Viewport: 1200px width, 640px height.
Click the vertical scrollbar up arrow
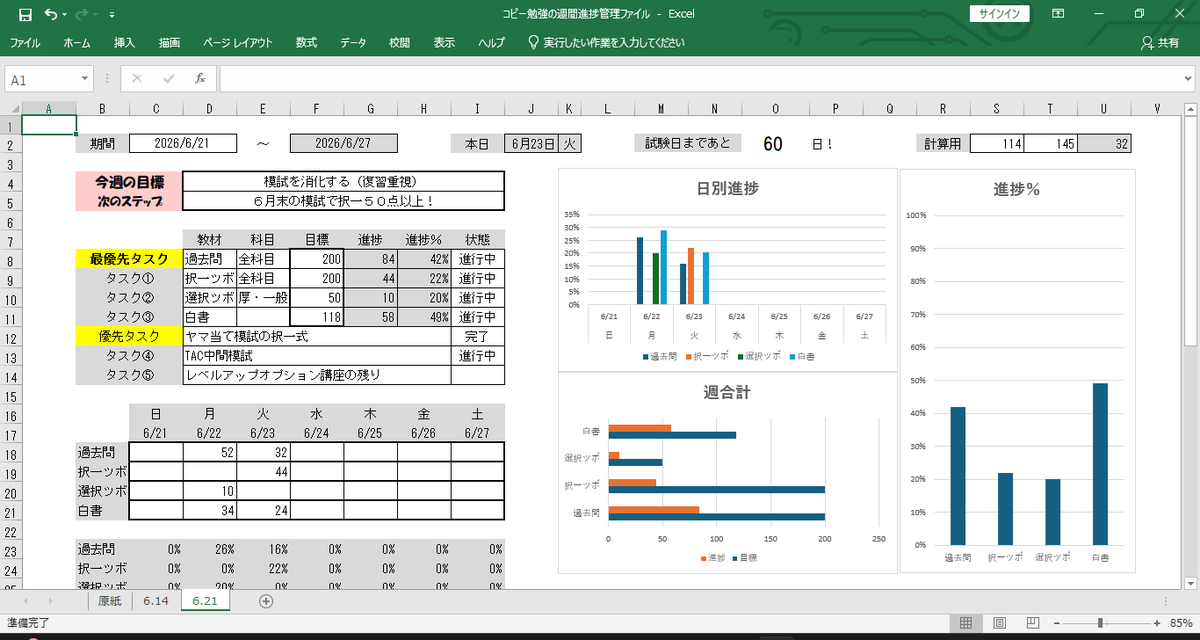point(1191,108)
